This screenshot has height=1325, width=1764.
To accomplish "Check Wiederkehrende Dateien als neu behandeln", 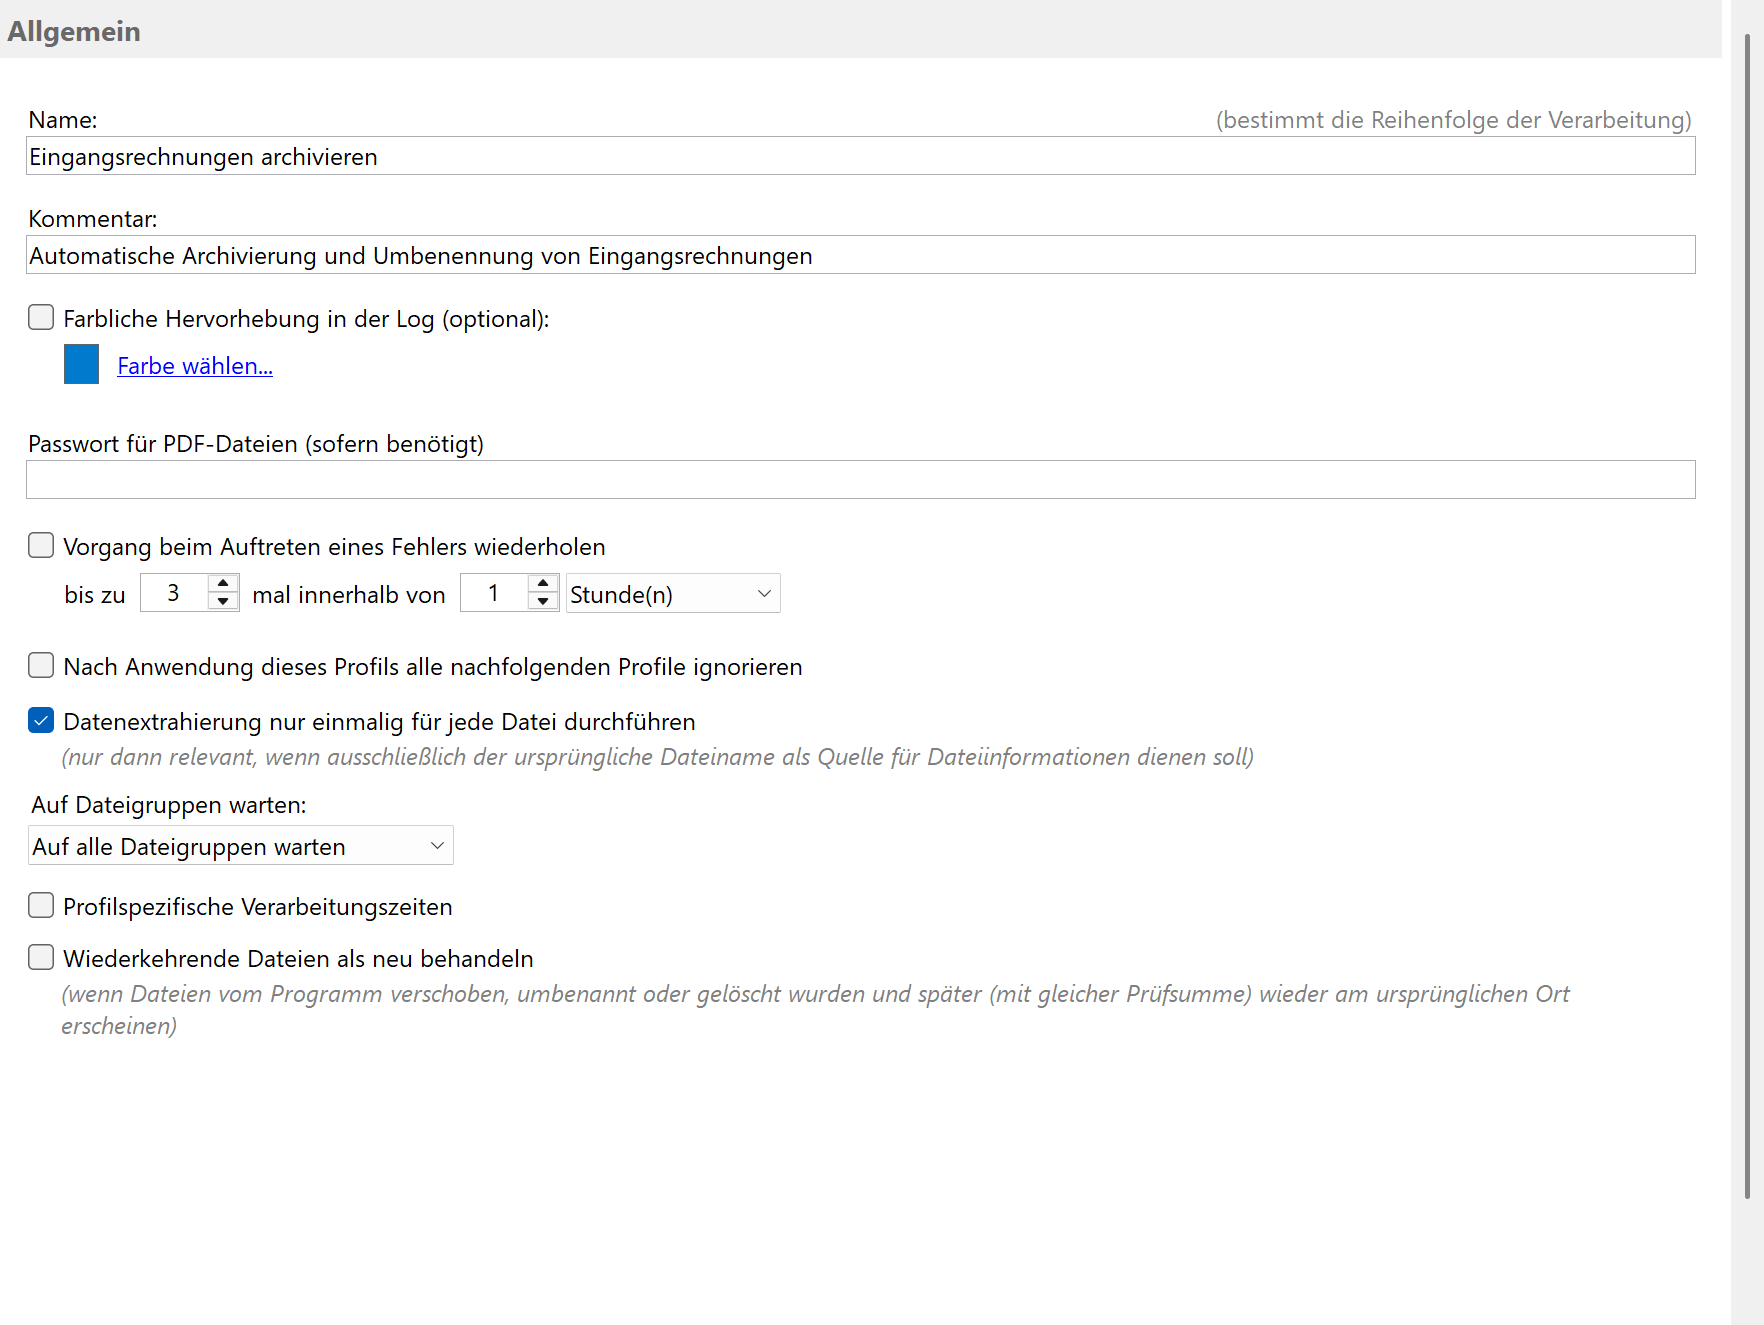I will point(41,958).
